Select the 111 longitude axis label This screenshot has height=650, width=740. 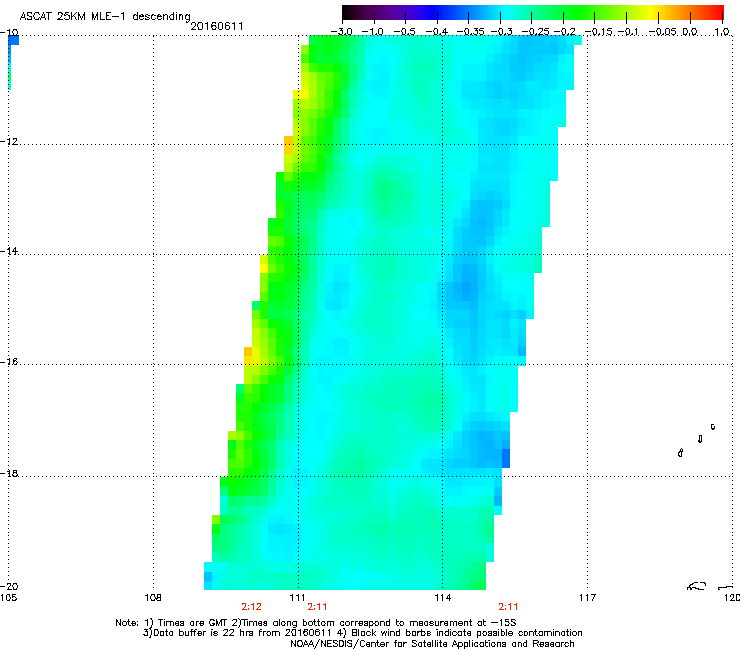coord(298,598)
